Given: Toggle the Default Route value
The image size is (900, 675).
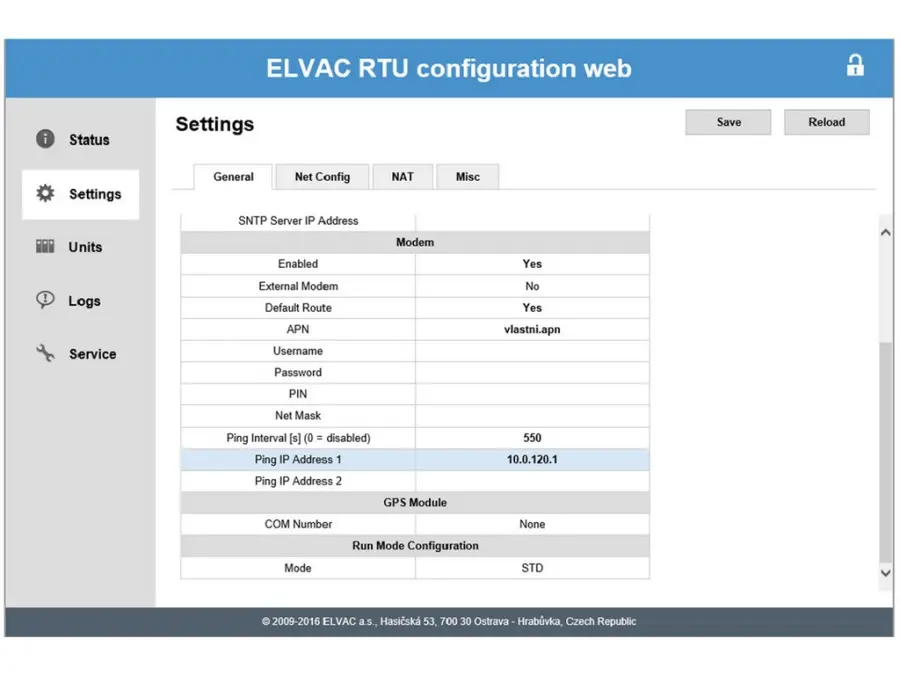Looking at the screenshot, I should pyautogui.click(x=532, y=308).
